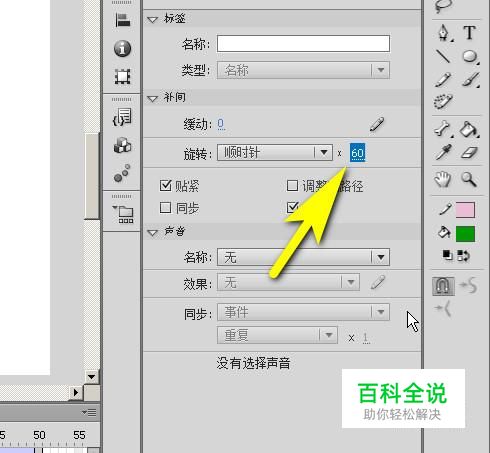
Task: Click frame 55 on timeline ruler
Action: click(x=79, y=435)
